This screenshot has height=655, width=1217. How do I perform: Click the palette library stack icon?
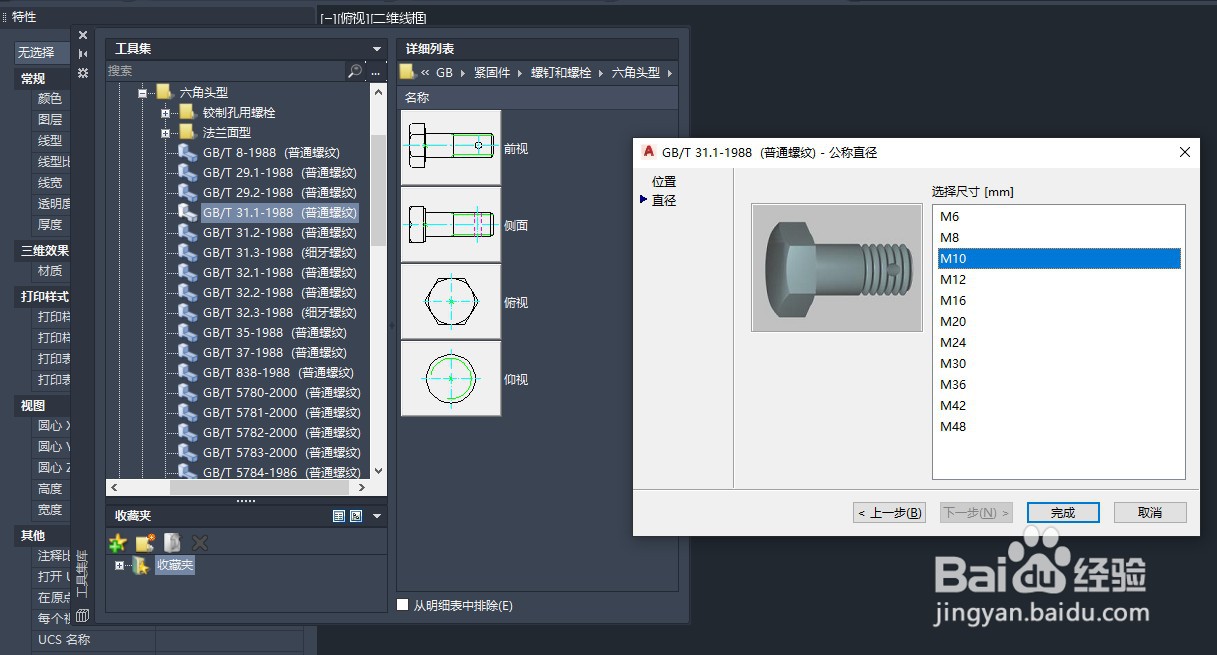click(x=83, y=616)
